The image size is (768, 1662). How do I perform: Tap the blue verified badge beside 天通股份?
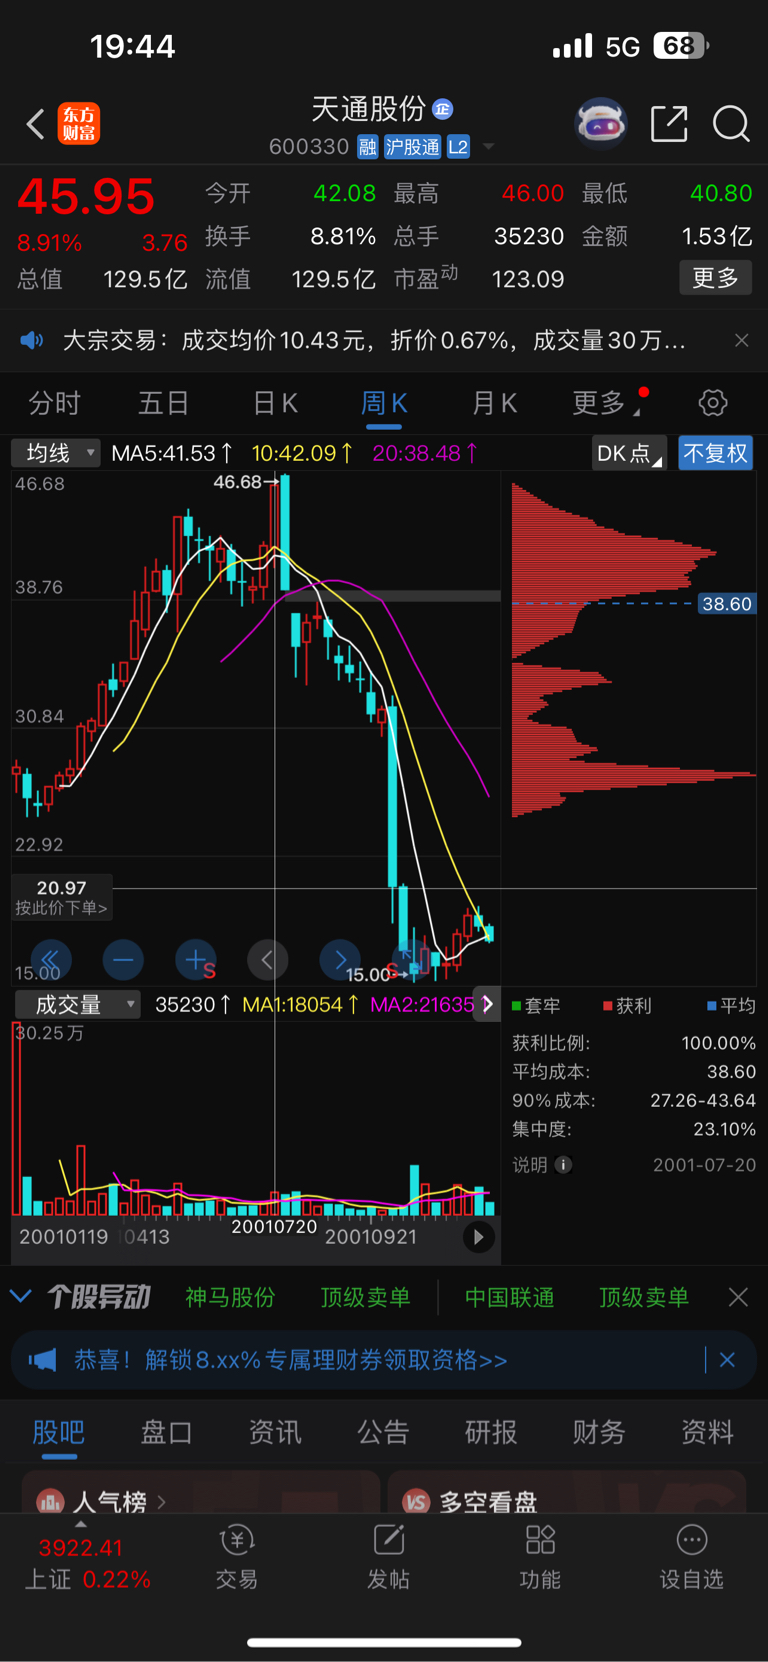tap(443, 109)
